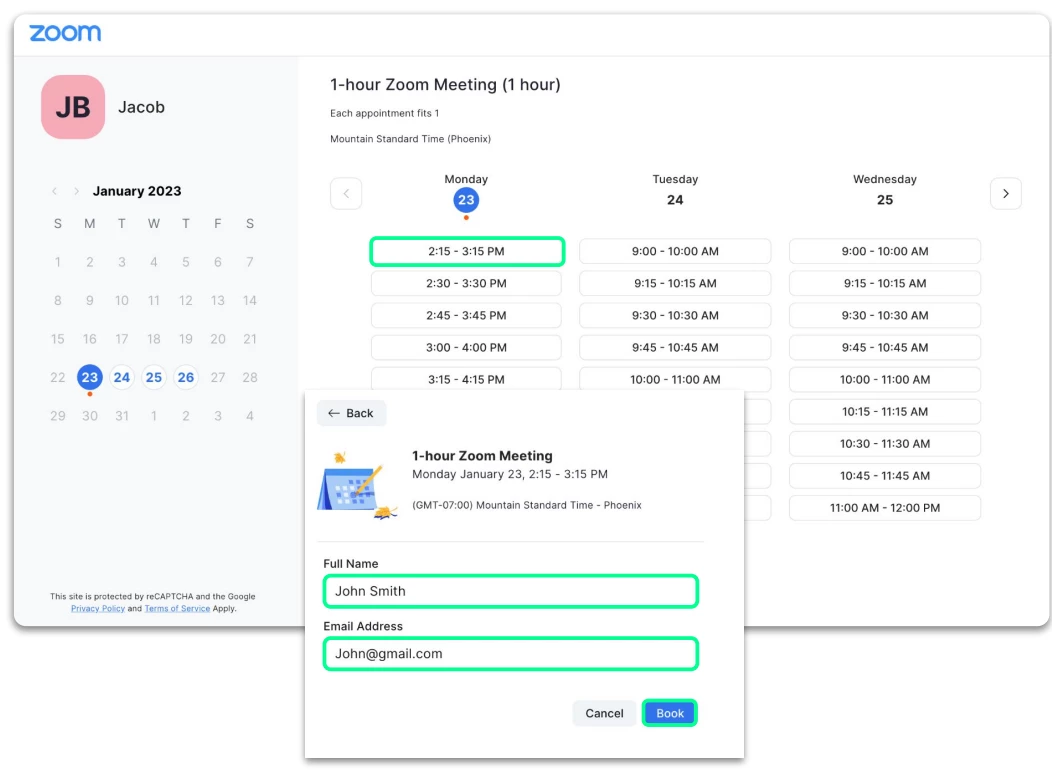The image size is (1052, 772).
Task: Open the Privacy Policy link
Action: [x=98, y=608]
